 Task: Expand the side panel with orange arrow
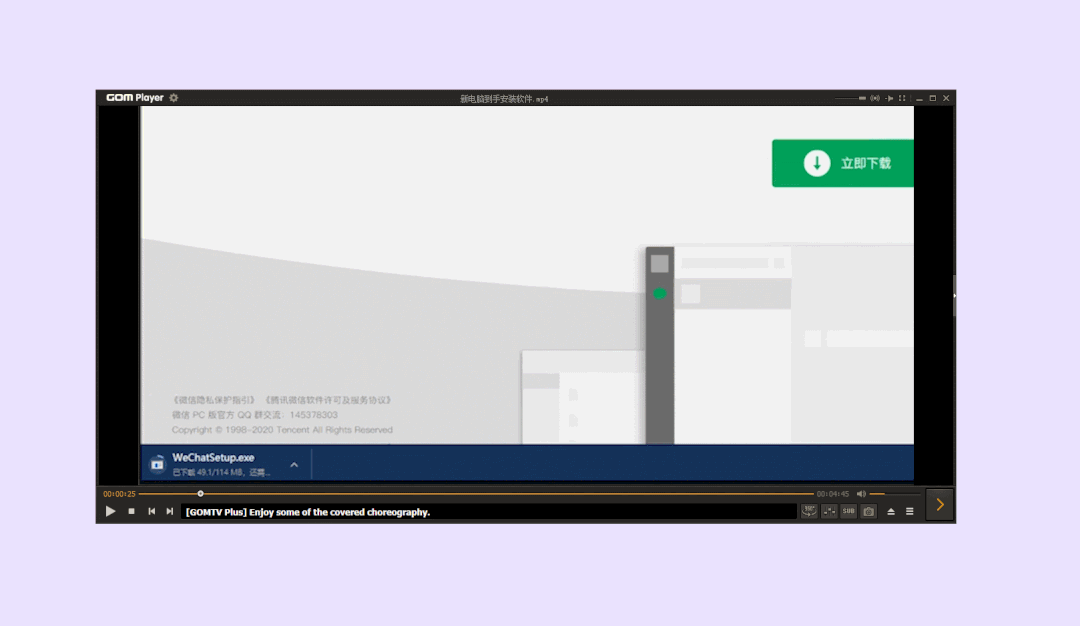click(x=939, y=505)
